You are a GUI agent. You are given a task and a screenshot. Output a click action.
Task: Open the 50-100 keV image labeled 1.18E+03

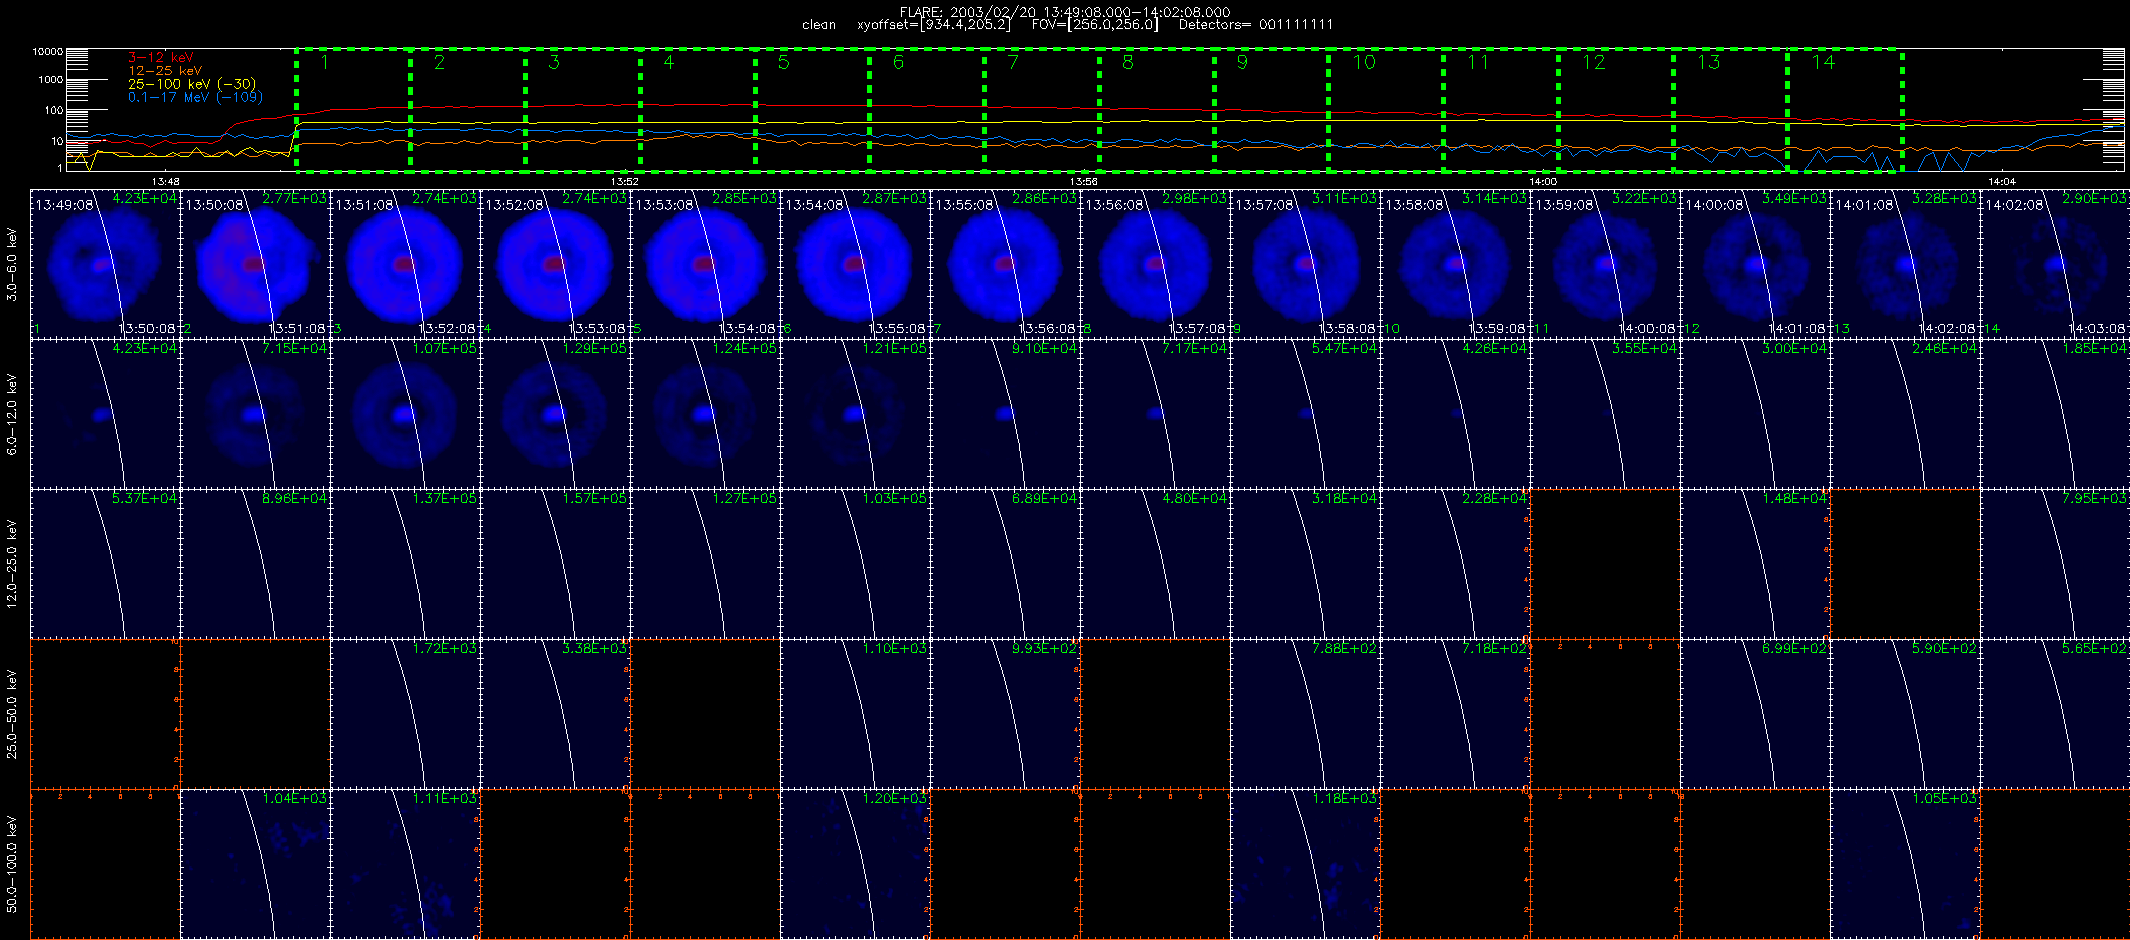pos(1306,864)
